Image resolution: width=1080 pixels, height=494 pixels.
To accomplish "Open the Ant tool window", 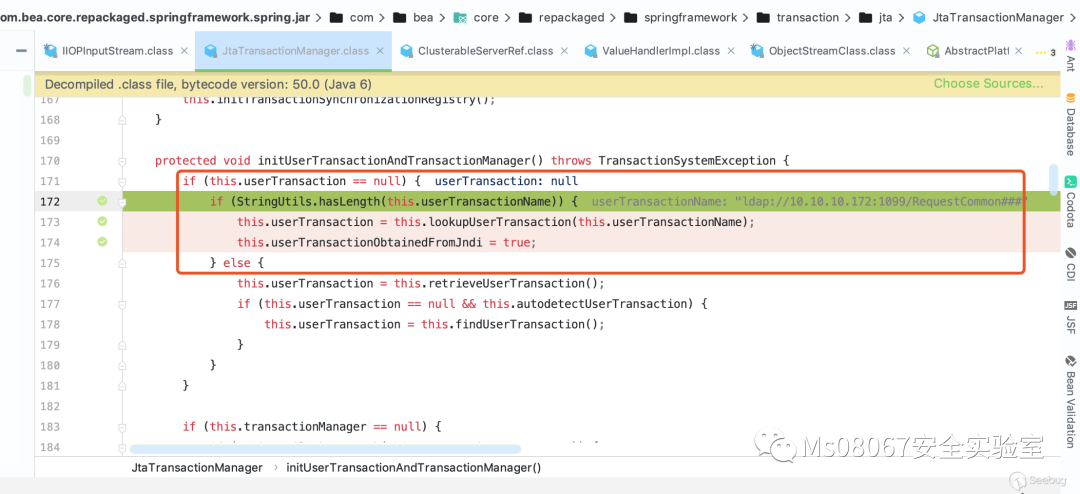I will click(1070, 56).
